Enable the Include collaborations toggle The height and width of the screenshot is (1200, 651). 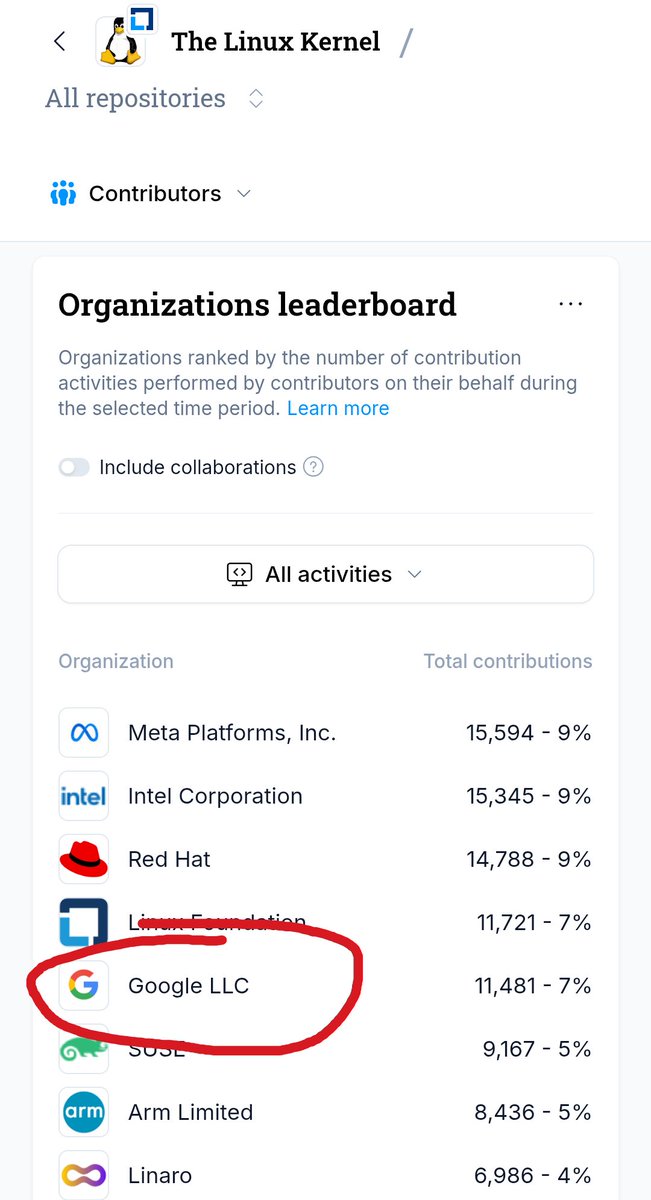pos(74,467)
